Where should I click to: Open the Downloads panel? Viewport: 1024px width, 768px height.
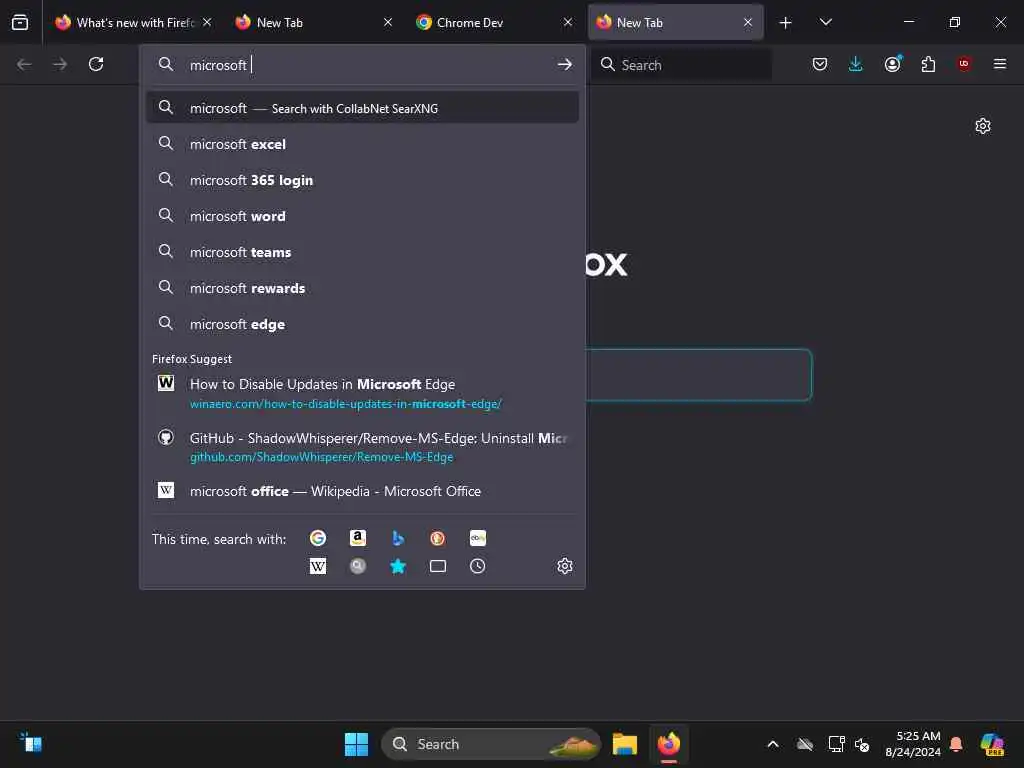(856, 64)
